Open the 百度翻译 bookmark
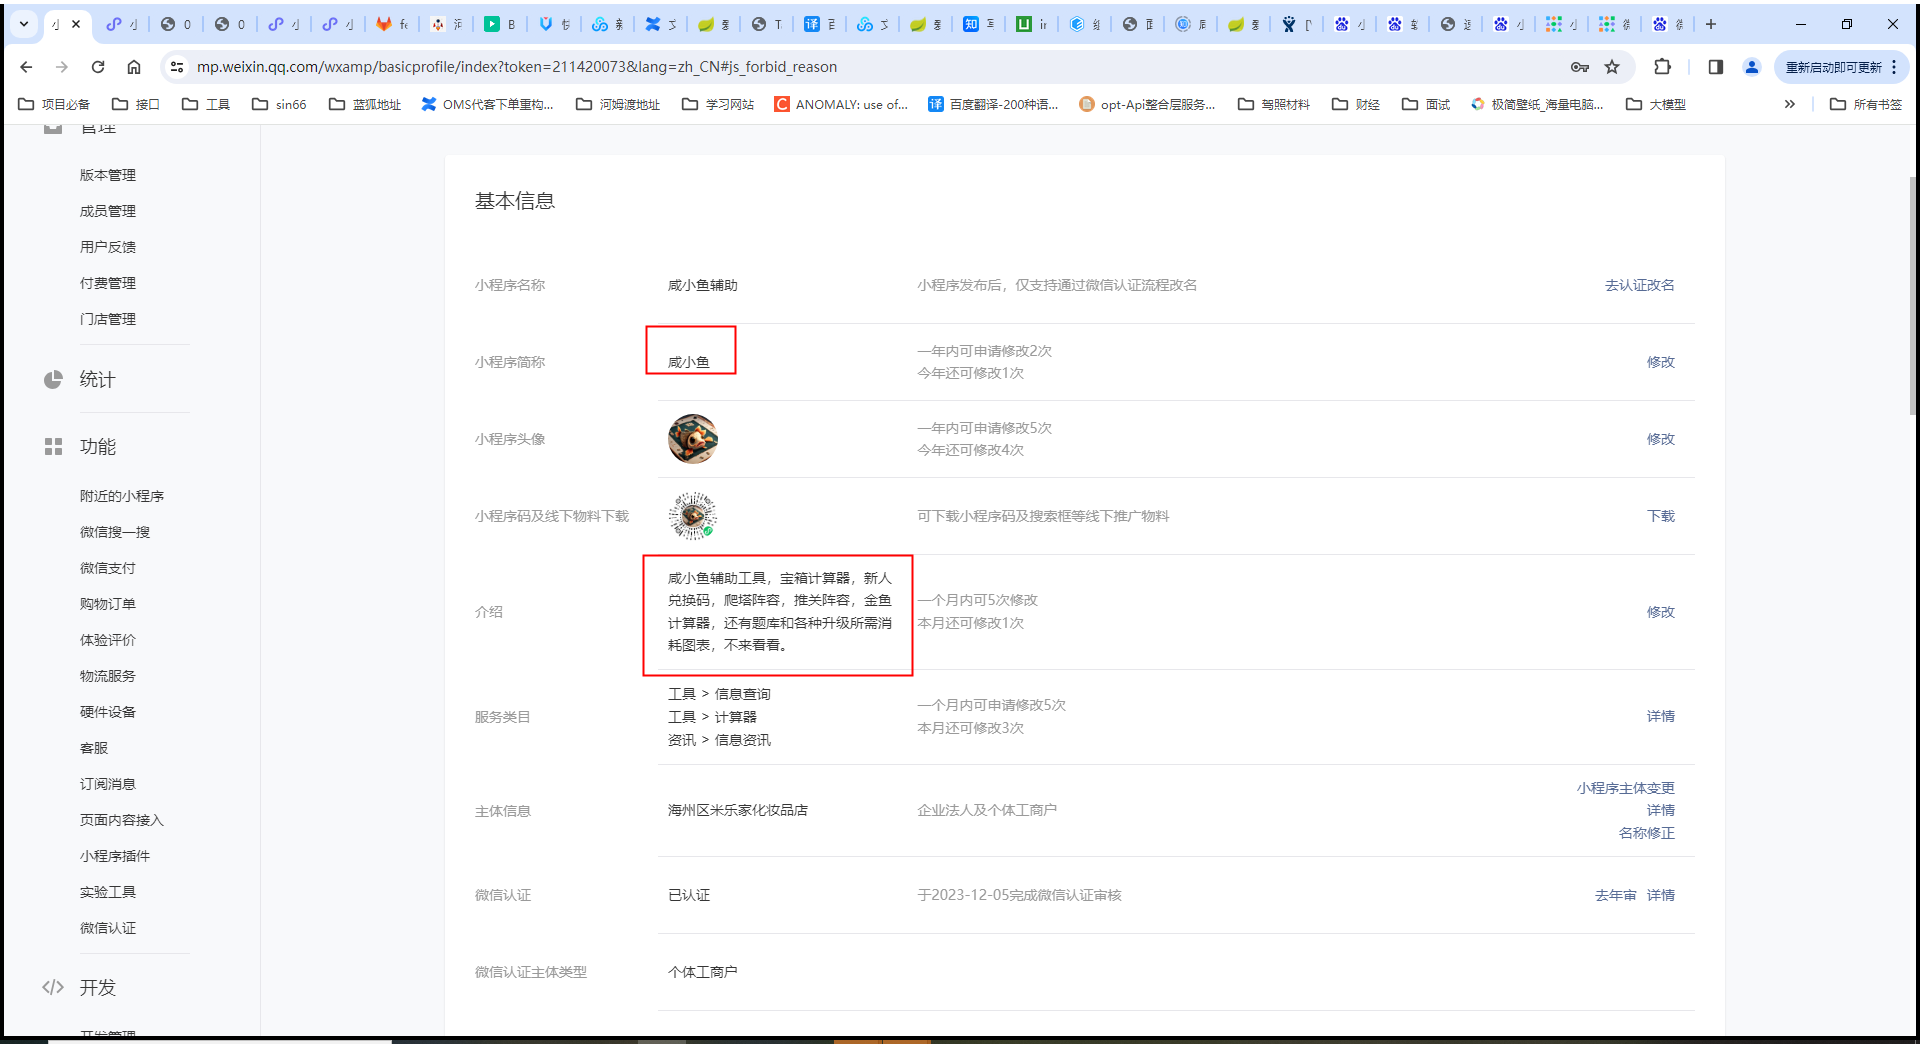This screenshot has height=1044, width=1920. point(993,104)
